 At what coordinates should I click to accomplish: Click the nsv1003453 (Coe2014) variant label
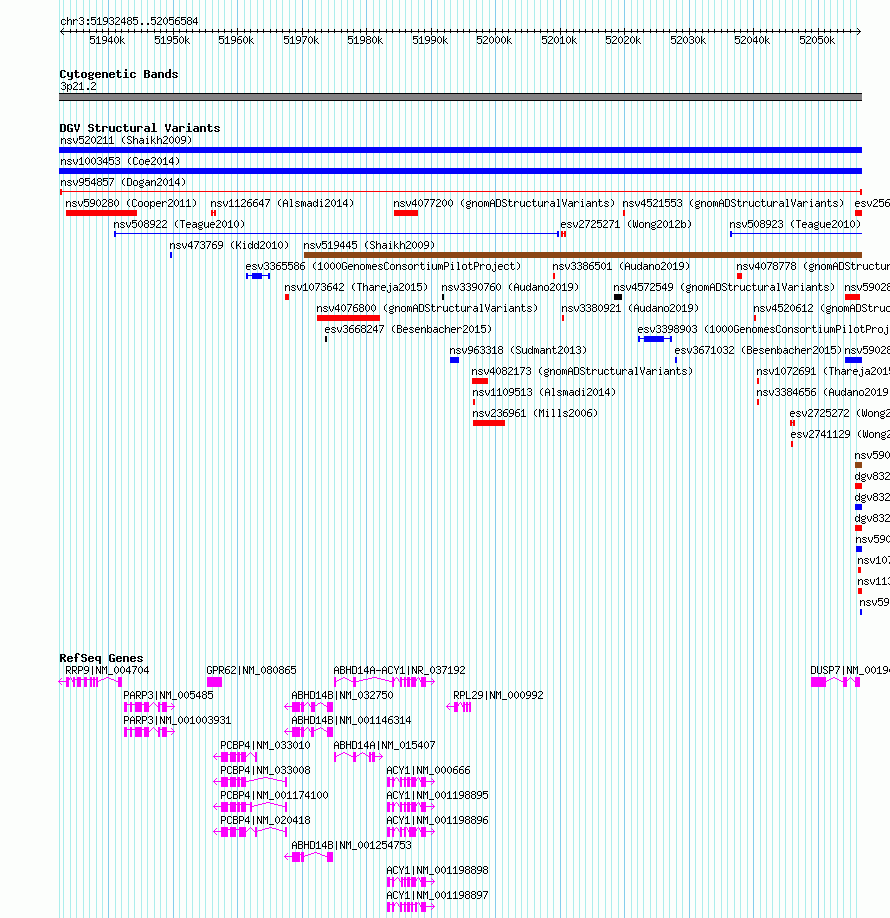tap(120, 162)
